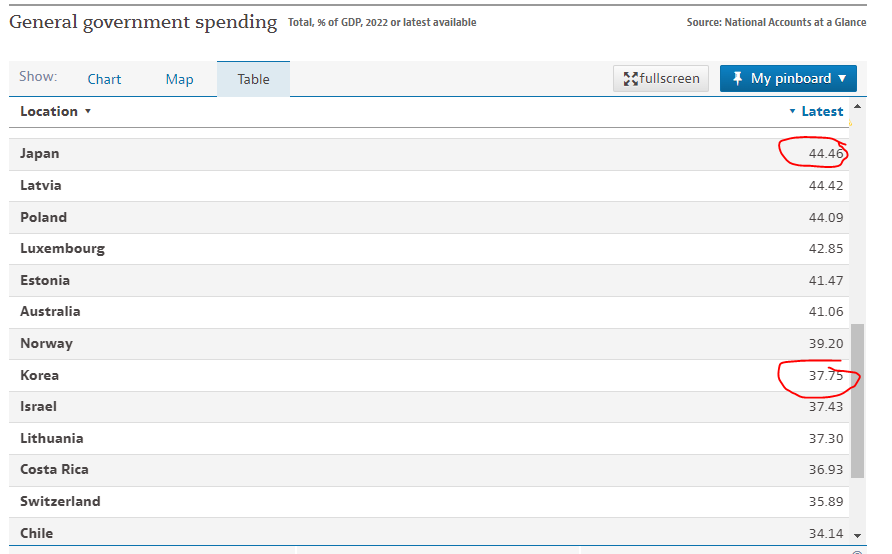Click Norway's value 39.20
The image size is (892, 554).
825,344
